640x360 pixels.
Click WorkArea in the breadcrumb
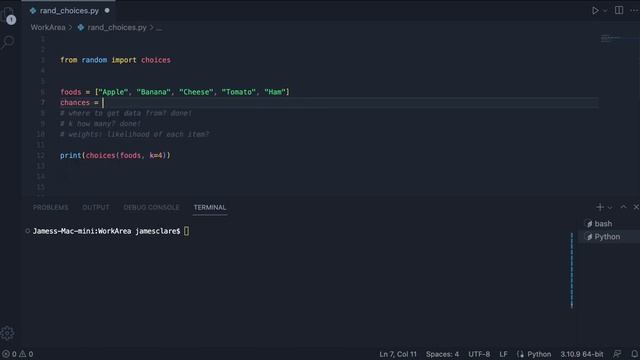(x=48, y=28)
